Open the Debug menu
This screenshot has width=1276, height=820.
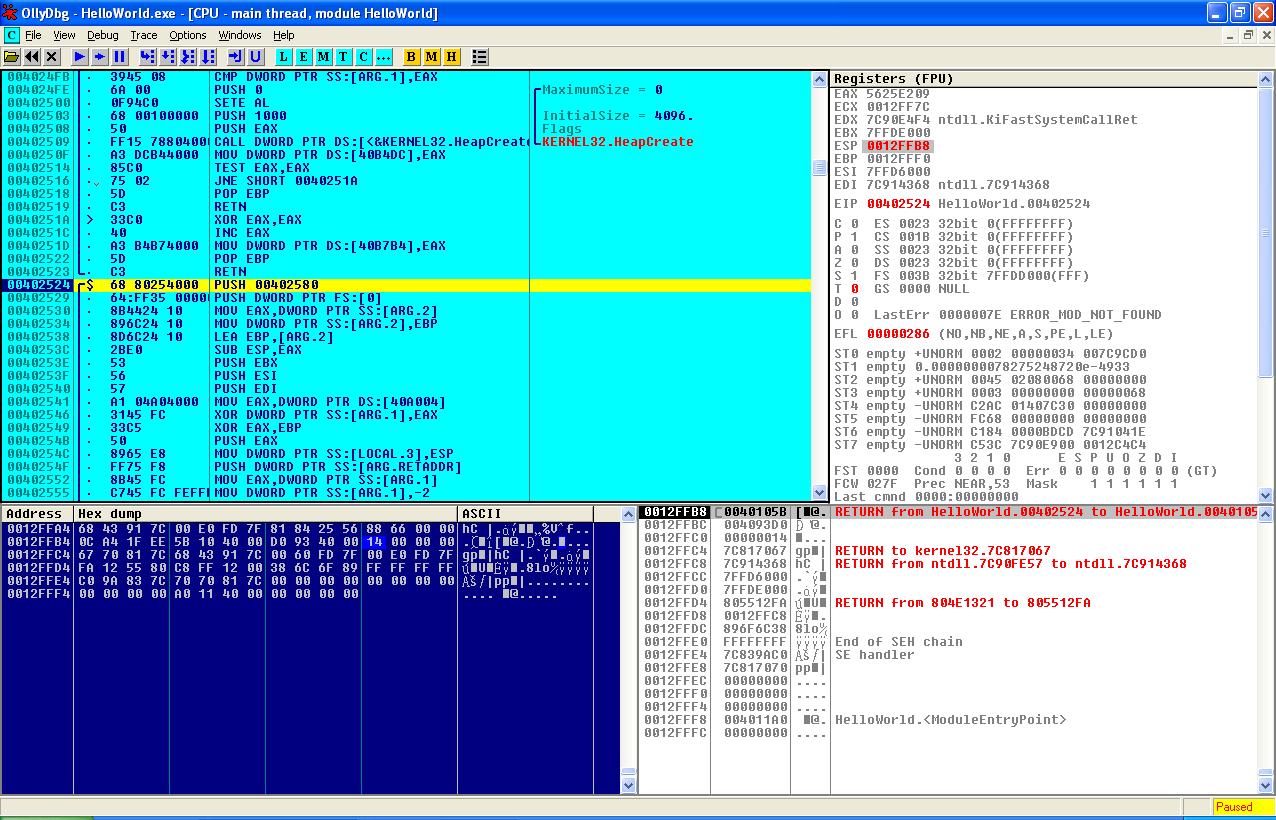point(102,35)
